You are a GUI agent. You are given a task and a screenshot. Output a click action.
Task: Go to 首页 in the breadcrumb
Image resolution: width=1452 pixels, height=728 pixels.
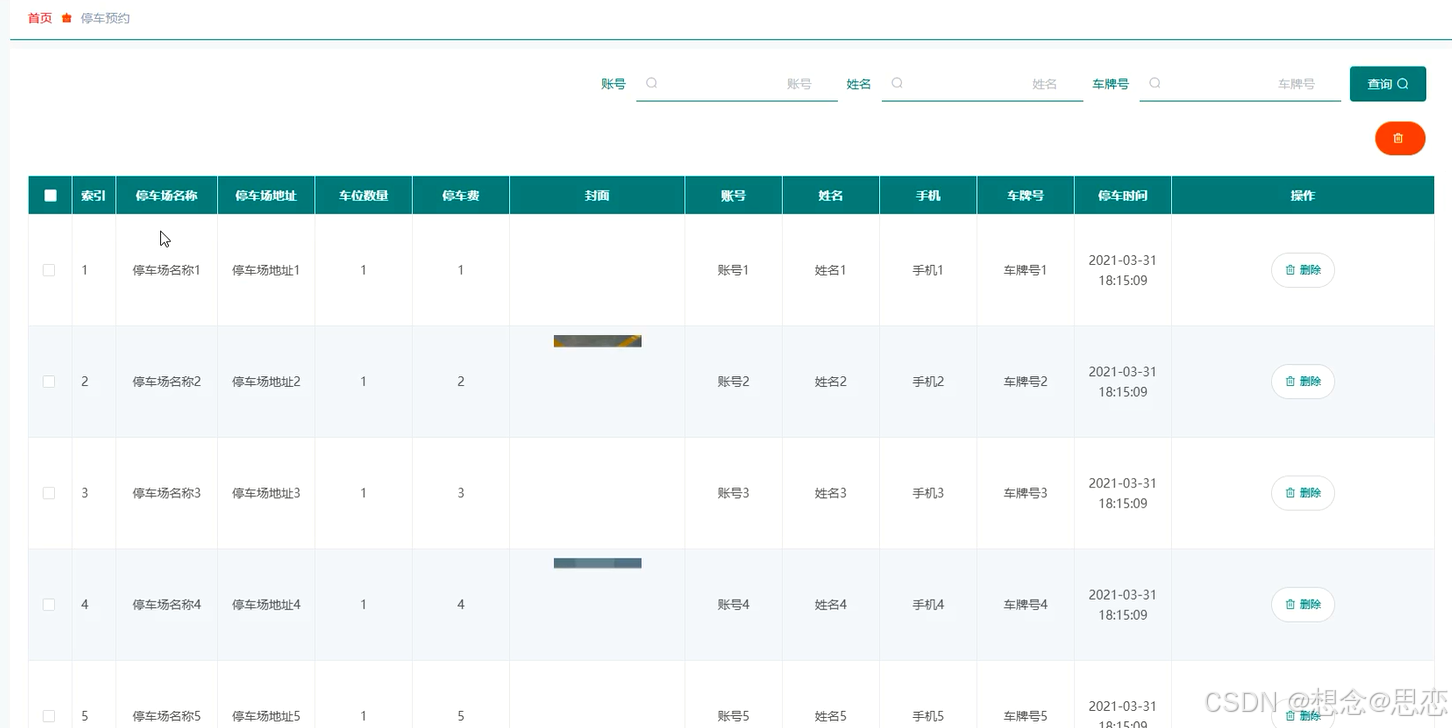coord(40,18)
